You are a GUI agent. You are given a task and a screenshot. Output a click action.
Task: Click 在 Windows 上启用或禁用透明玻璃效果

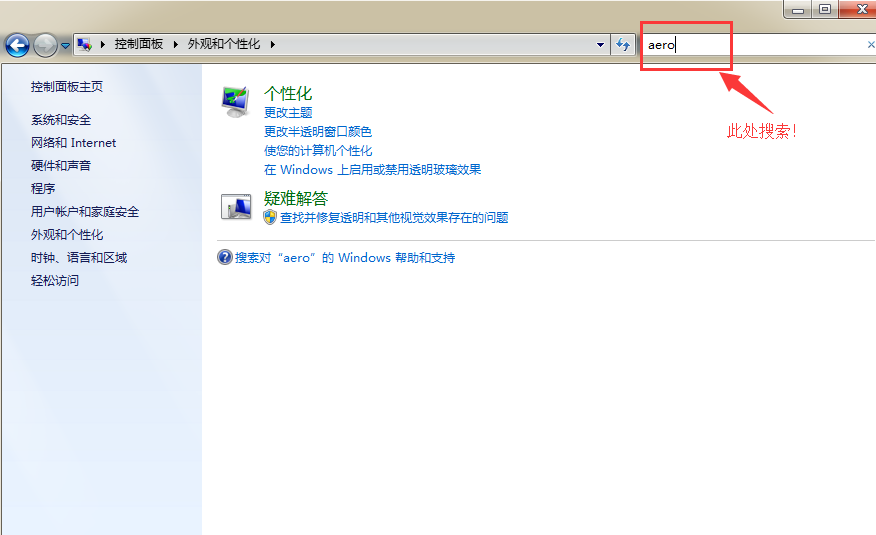click(x=373, y=170)
